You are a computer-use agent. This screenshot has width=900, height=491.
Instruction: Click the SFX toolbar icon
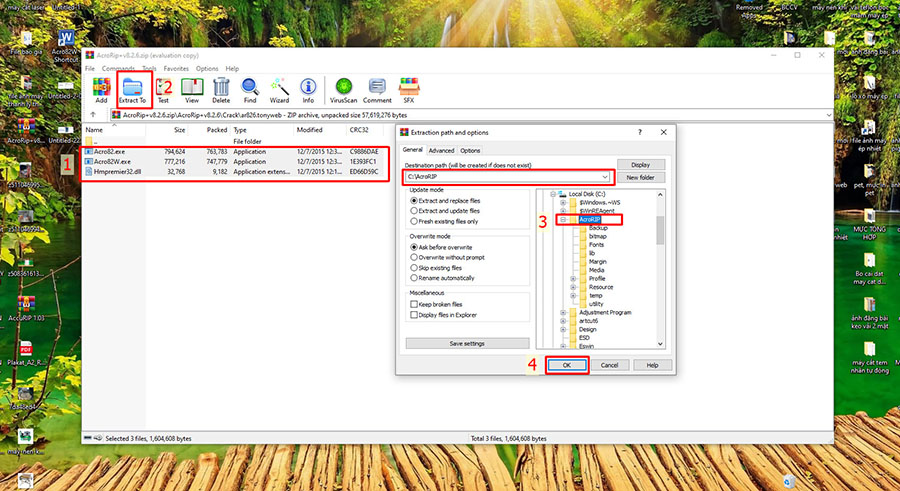coord(409,90)
